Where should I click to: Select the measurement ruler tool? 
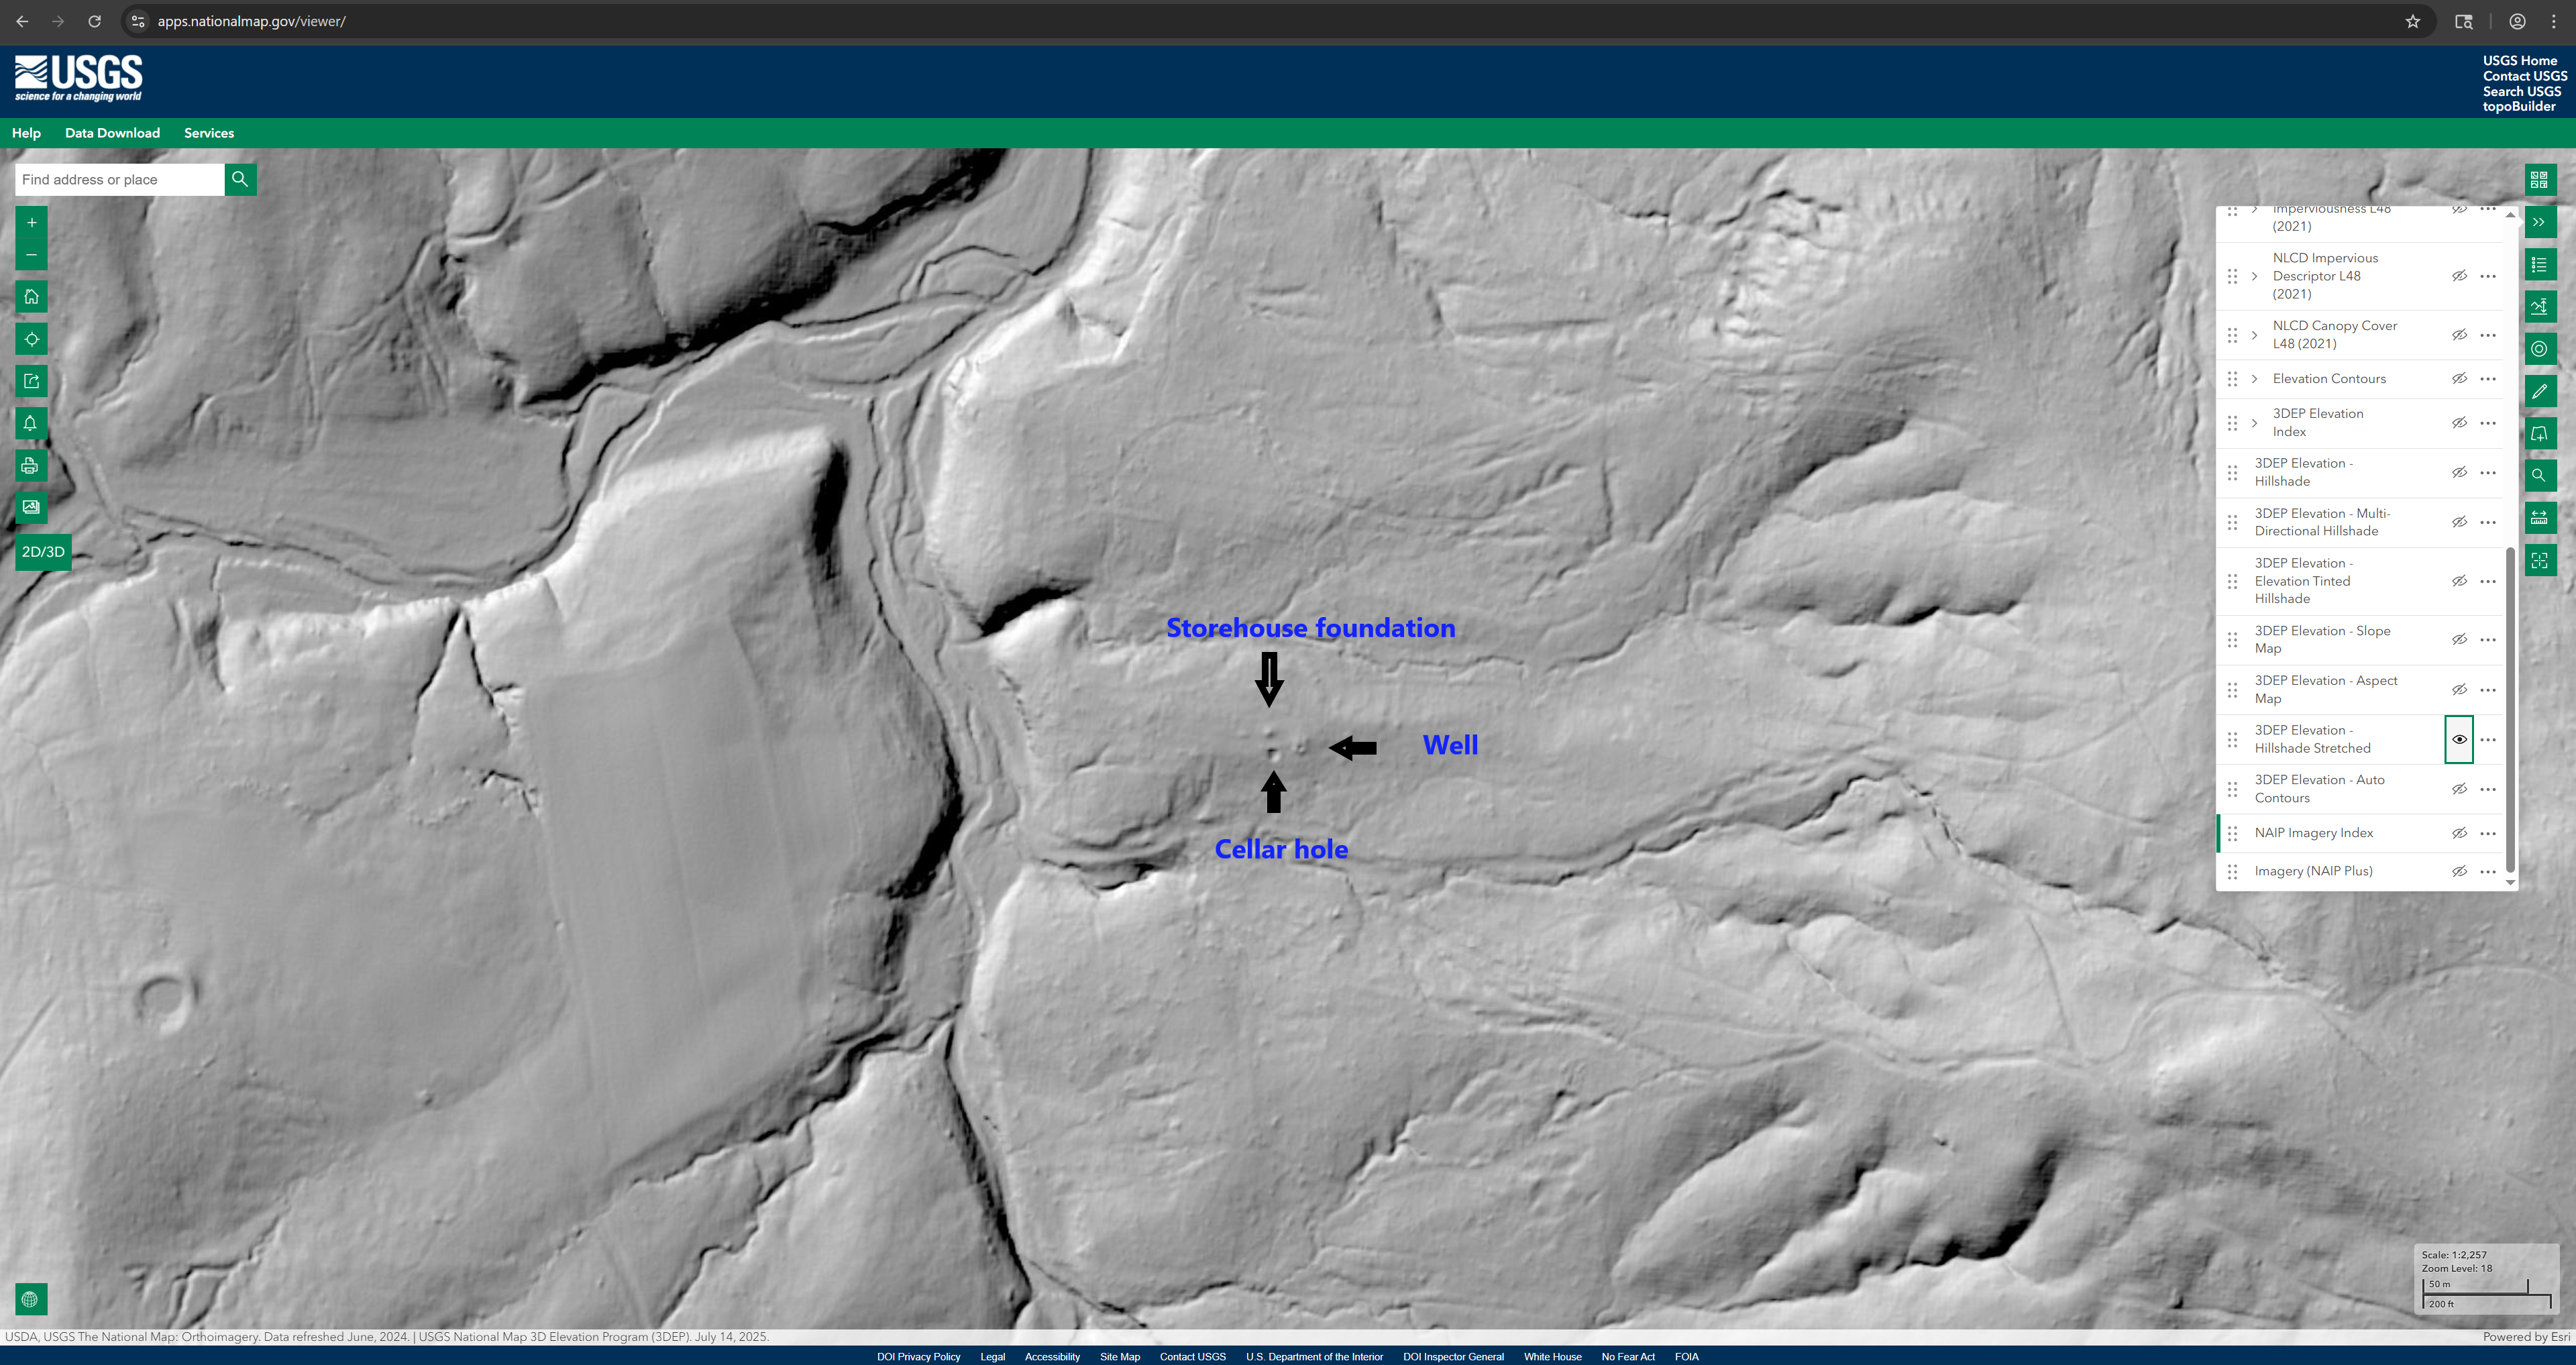click(x=2539, y=518)
